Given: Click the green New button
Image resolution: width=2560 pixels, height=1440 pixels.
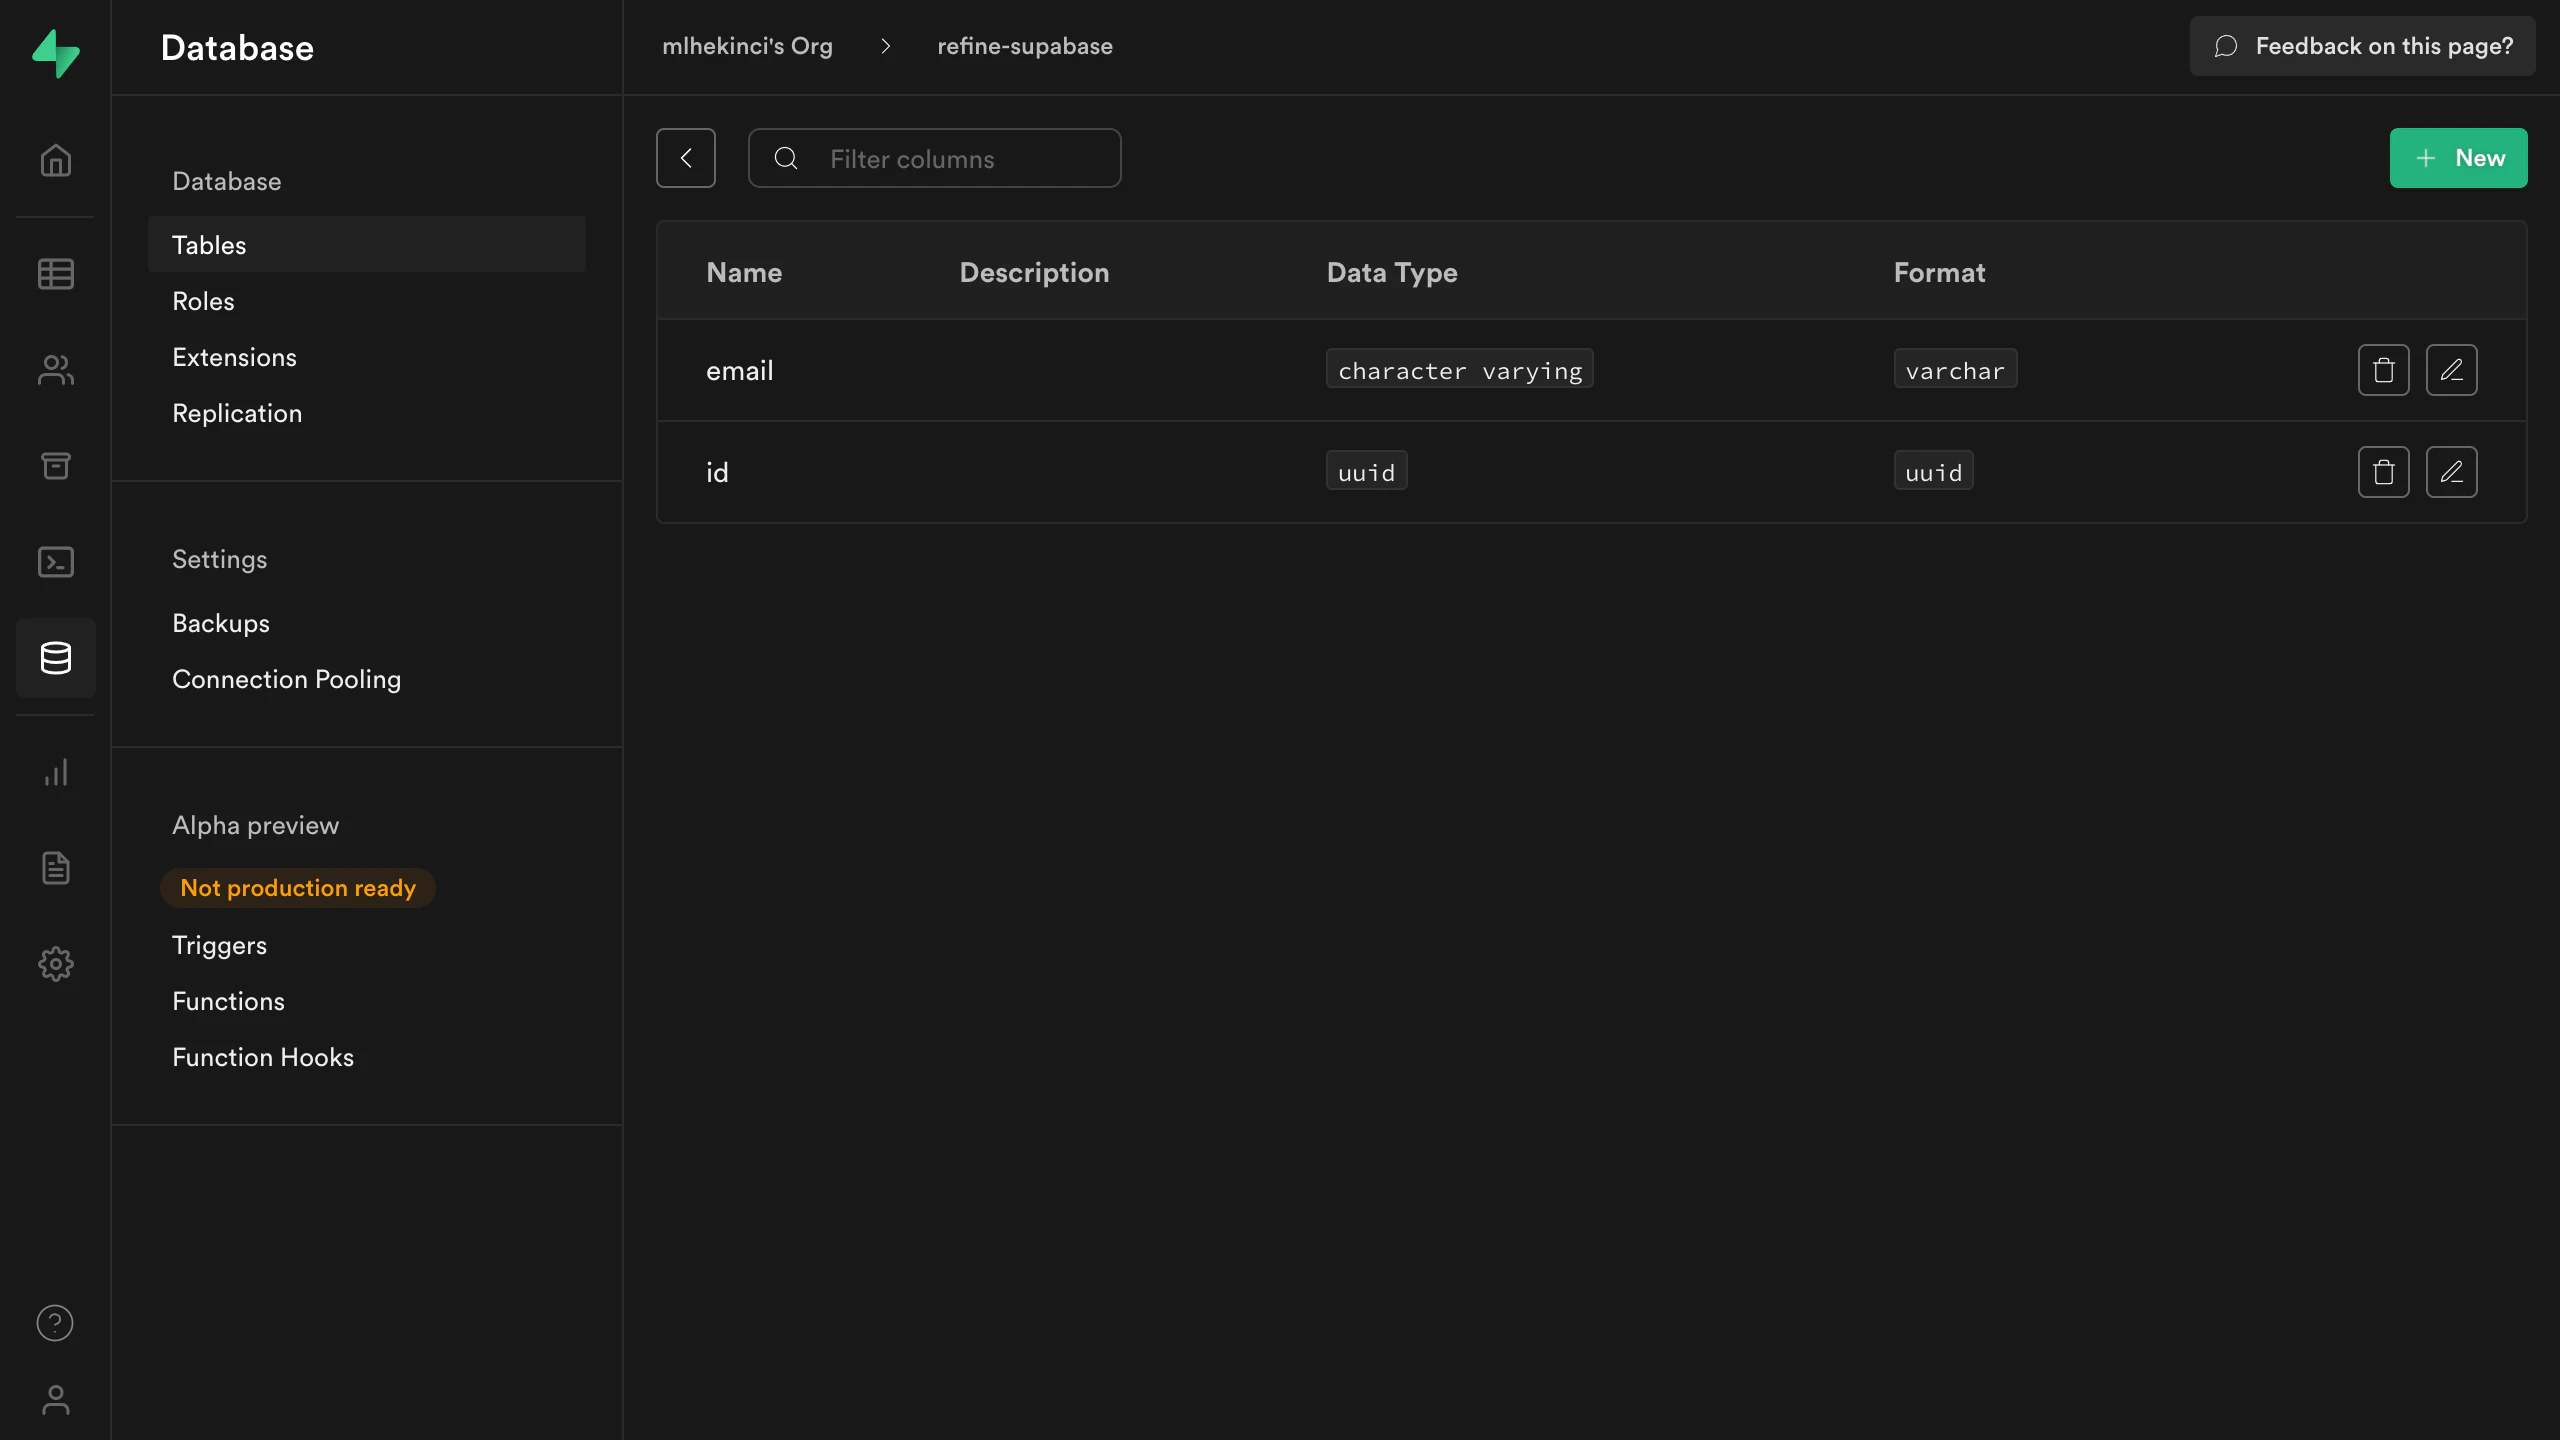Looking at the screenshot, I should pos(2458,158).
